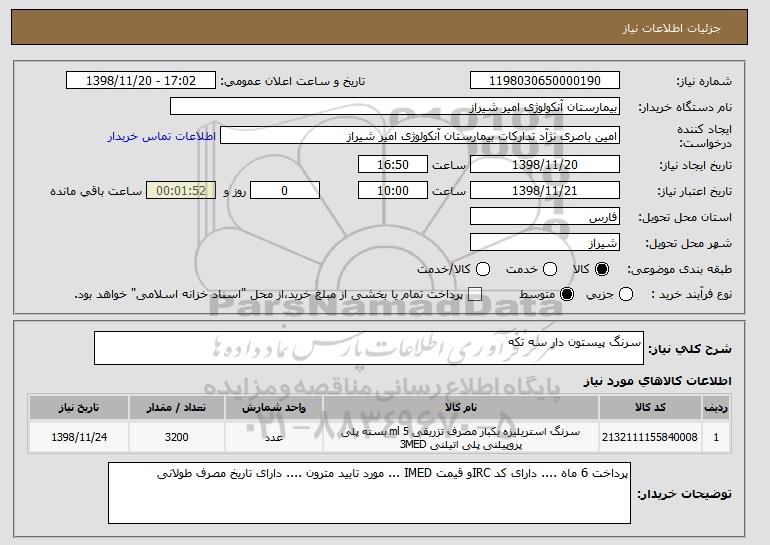Click the نام کالا column header
770x545 pixels.
(x=461, y=408)
